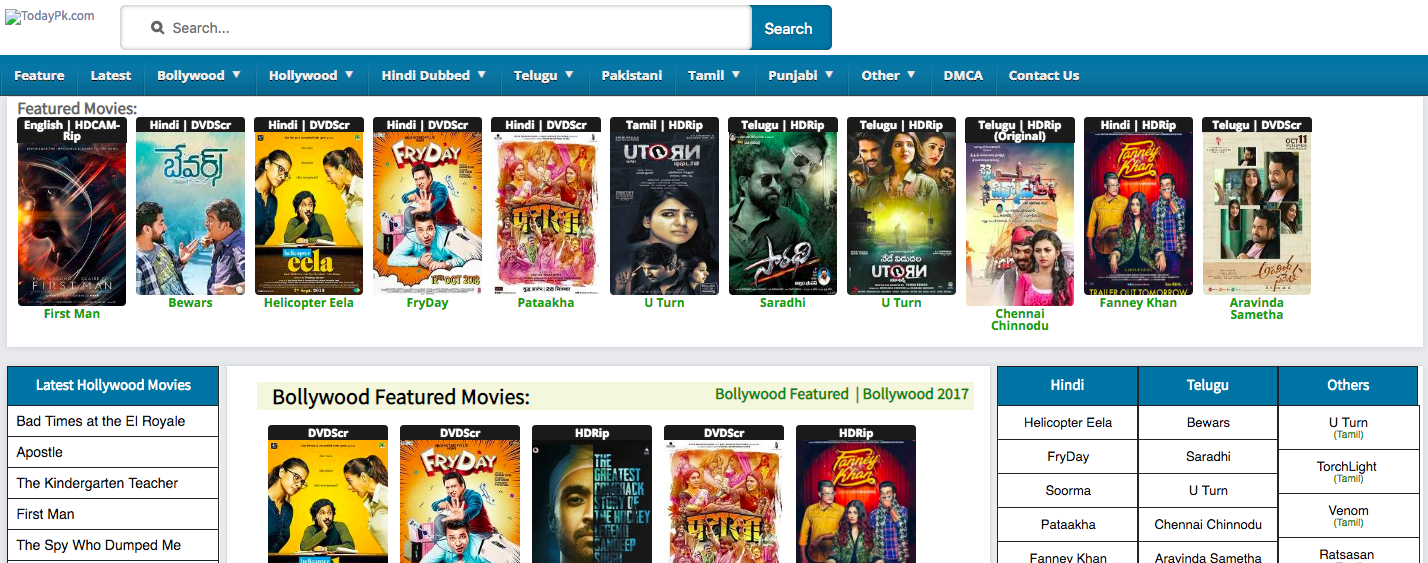Open the Saradhi featured poster

pos(783,213)
